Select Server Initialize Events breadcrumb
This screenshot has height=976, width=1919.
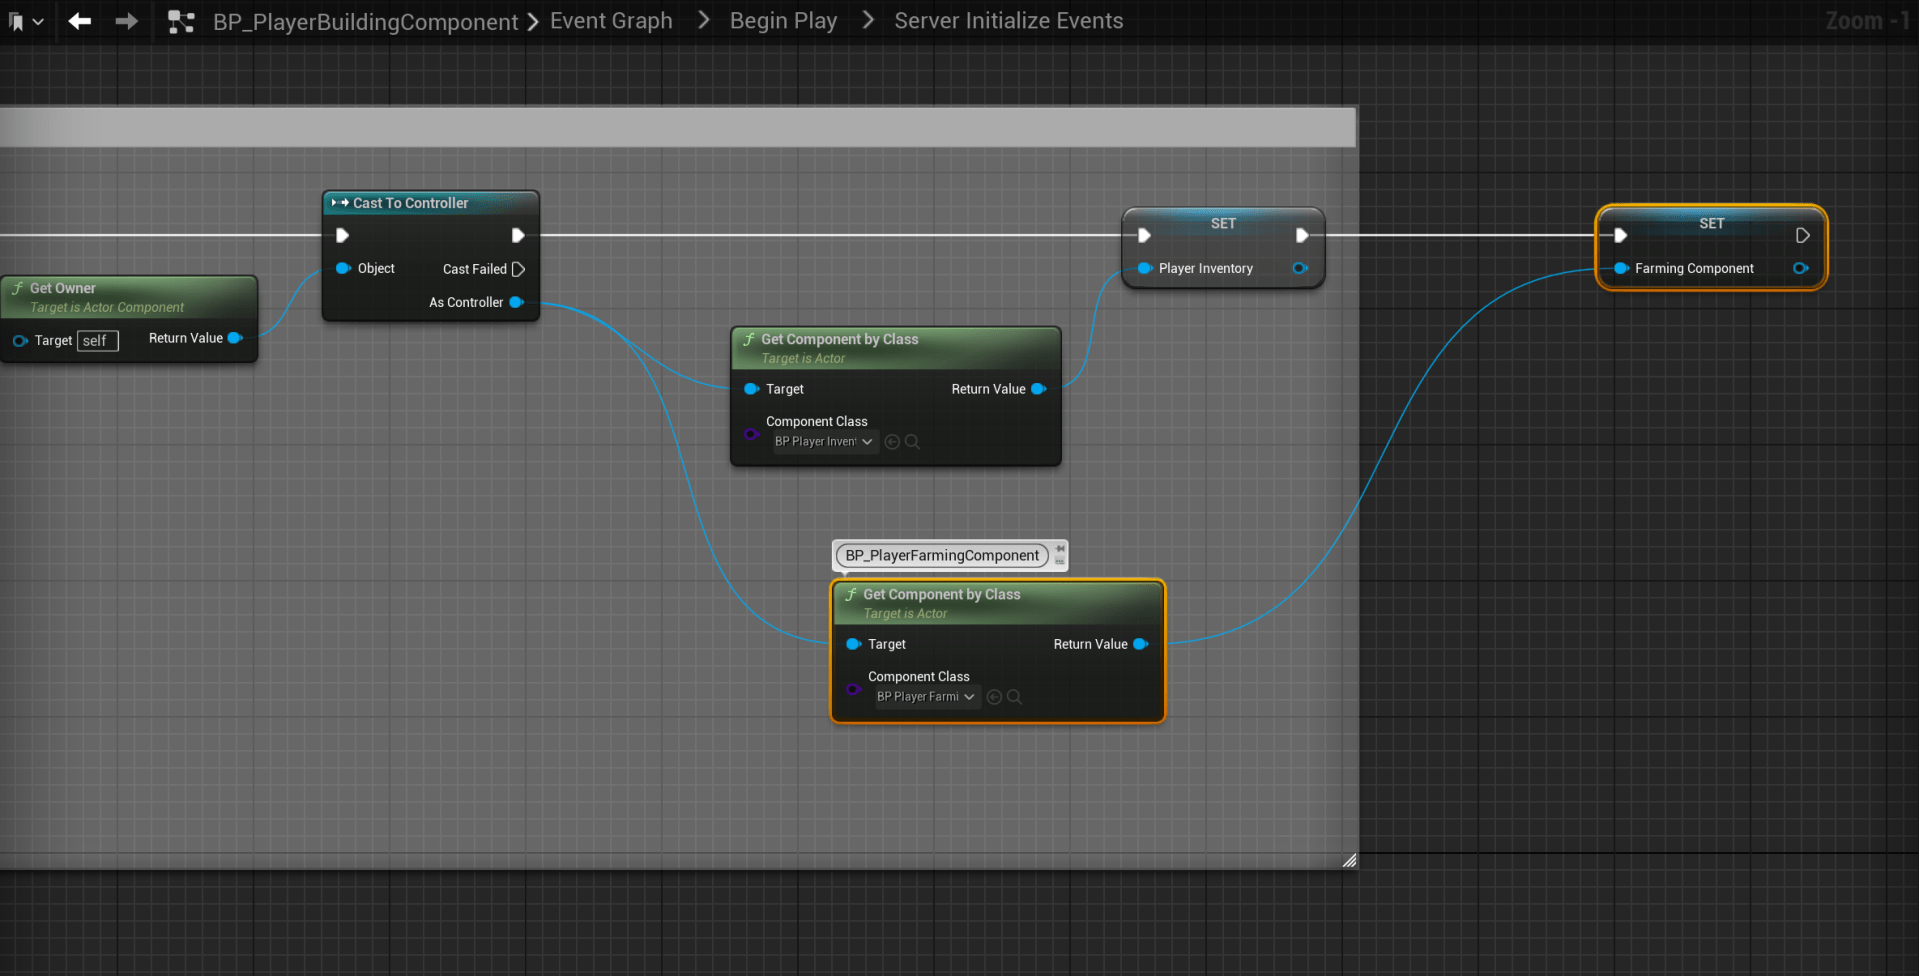1008,21
